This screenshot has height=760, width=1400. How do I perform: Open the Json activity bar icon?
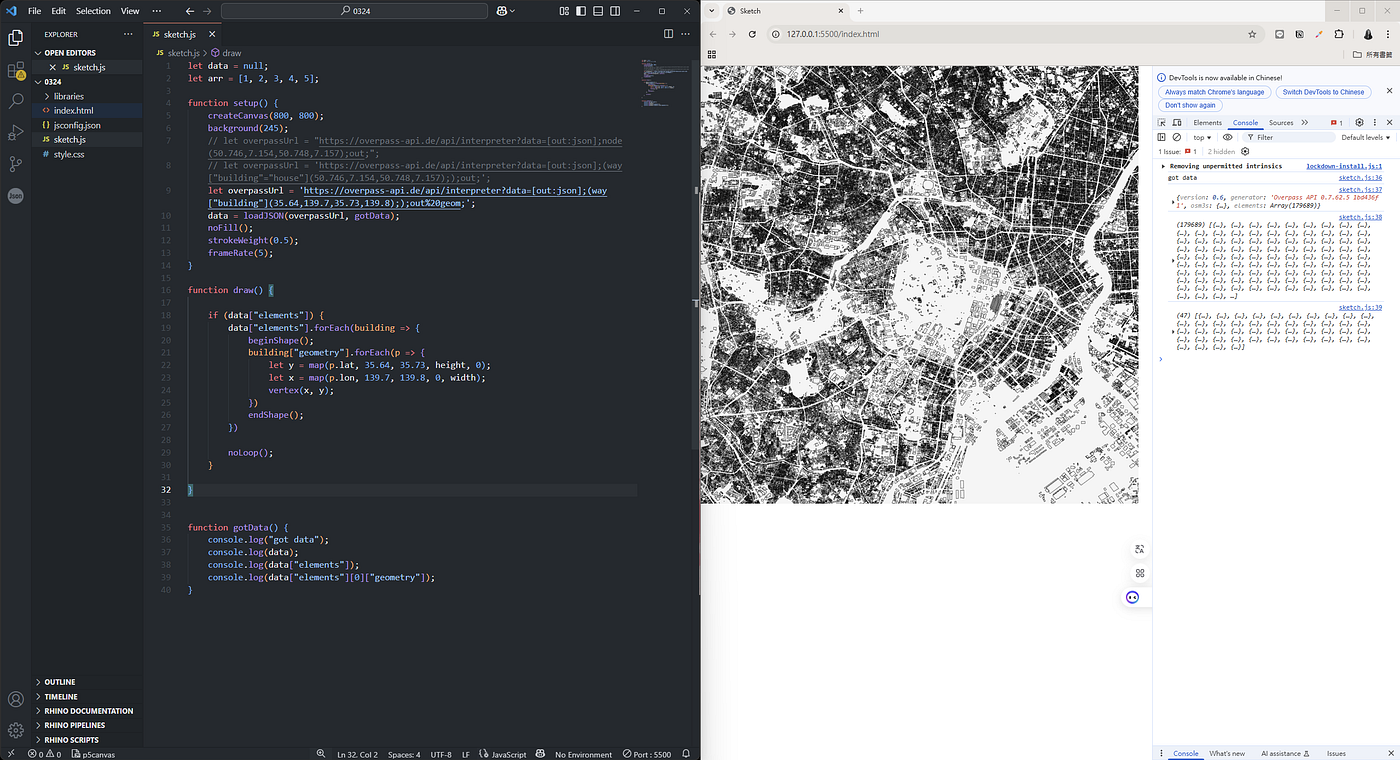tap(15, 196)
